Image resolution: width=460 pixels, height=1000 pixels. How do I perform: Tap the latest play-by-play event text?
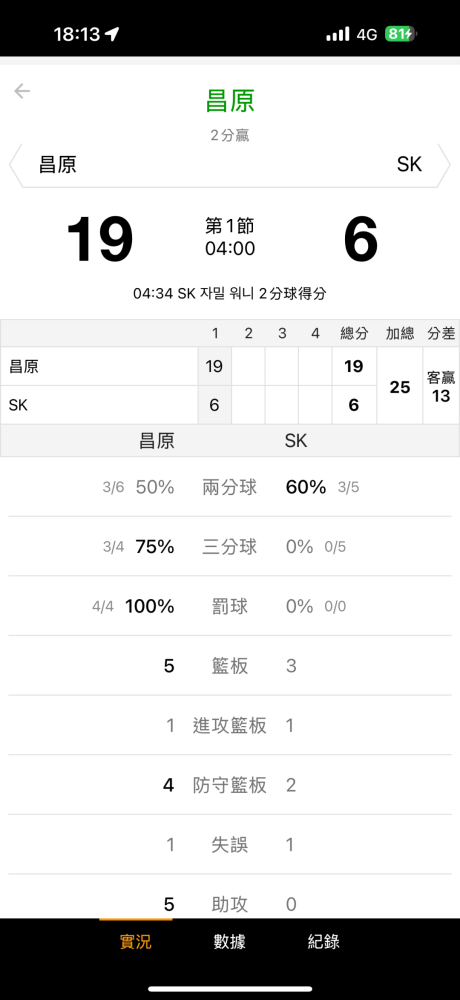coord(230,294)
